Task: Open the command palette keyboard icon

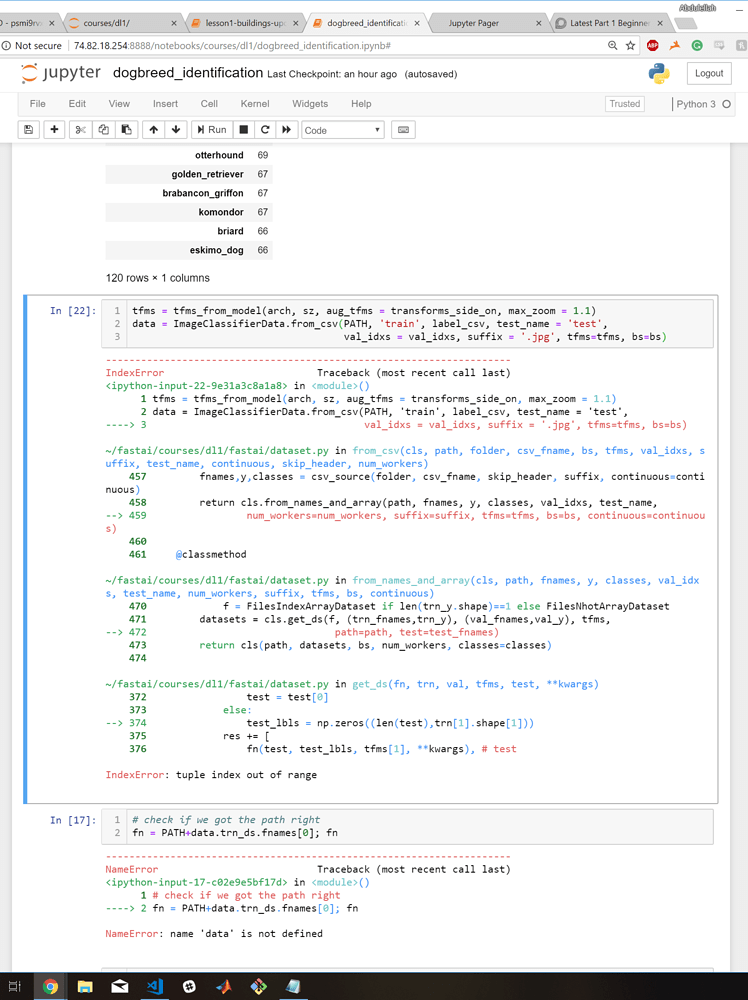Action: pos(403,130)
